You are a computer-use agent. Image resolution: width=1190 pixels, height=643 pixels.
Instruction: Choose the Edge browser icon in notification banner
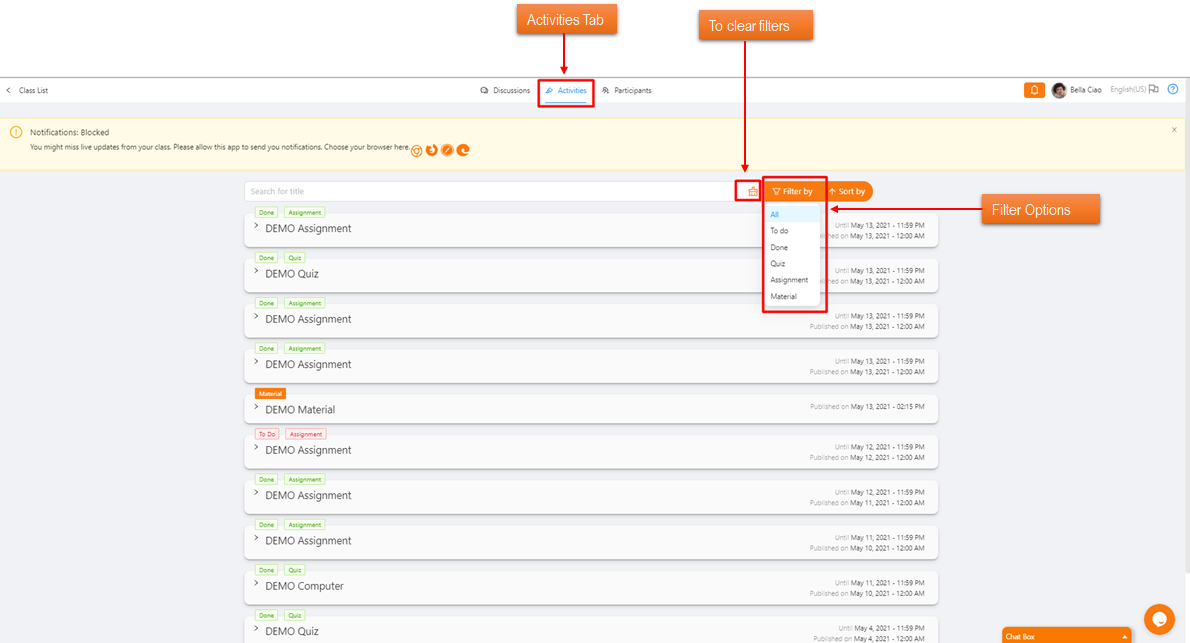click(463, 150)
